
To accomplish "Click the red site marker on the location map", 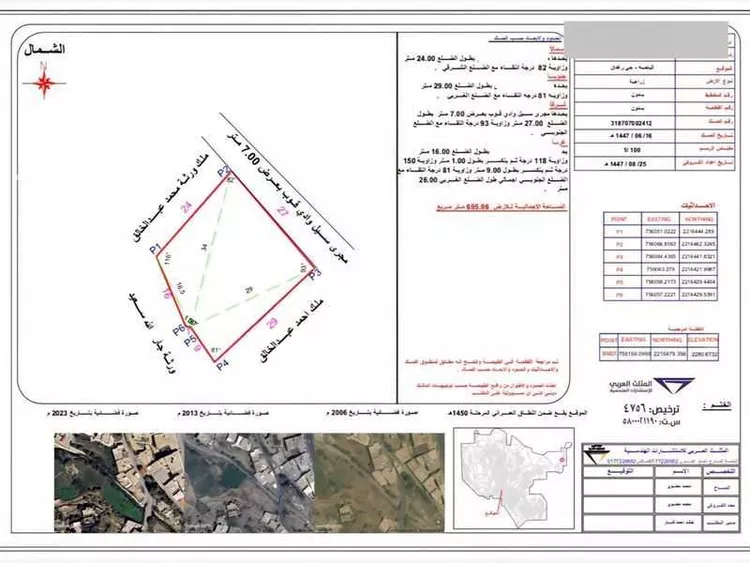I will [x=562, y=460].
